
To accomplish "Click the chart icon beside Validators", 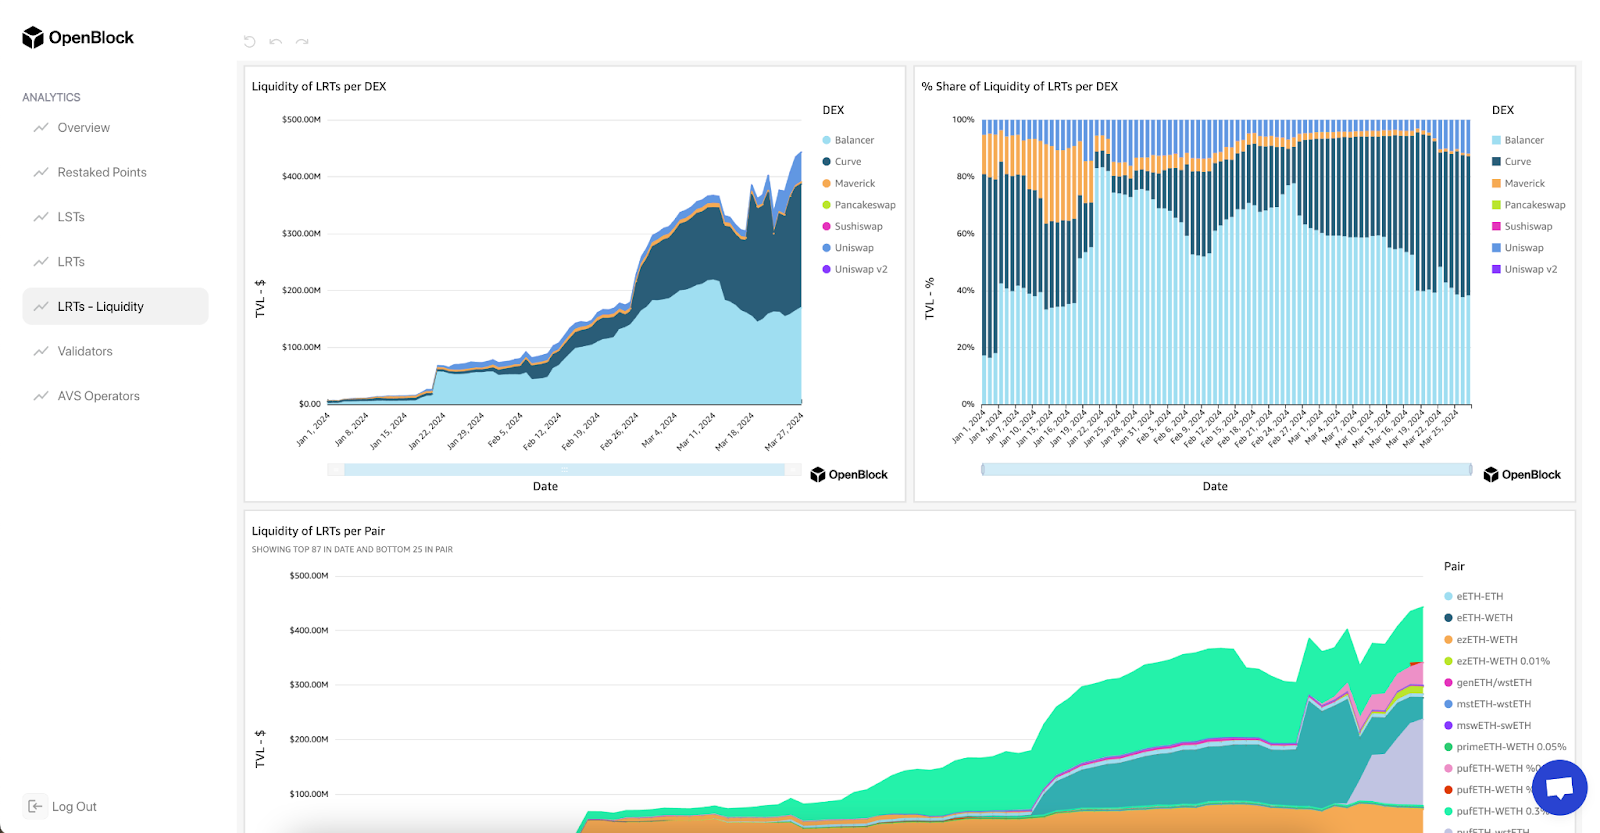I will pyautogui.click(x=41, y=351).
